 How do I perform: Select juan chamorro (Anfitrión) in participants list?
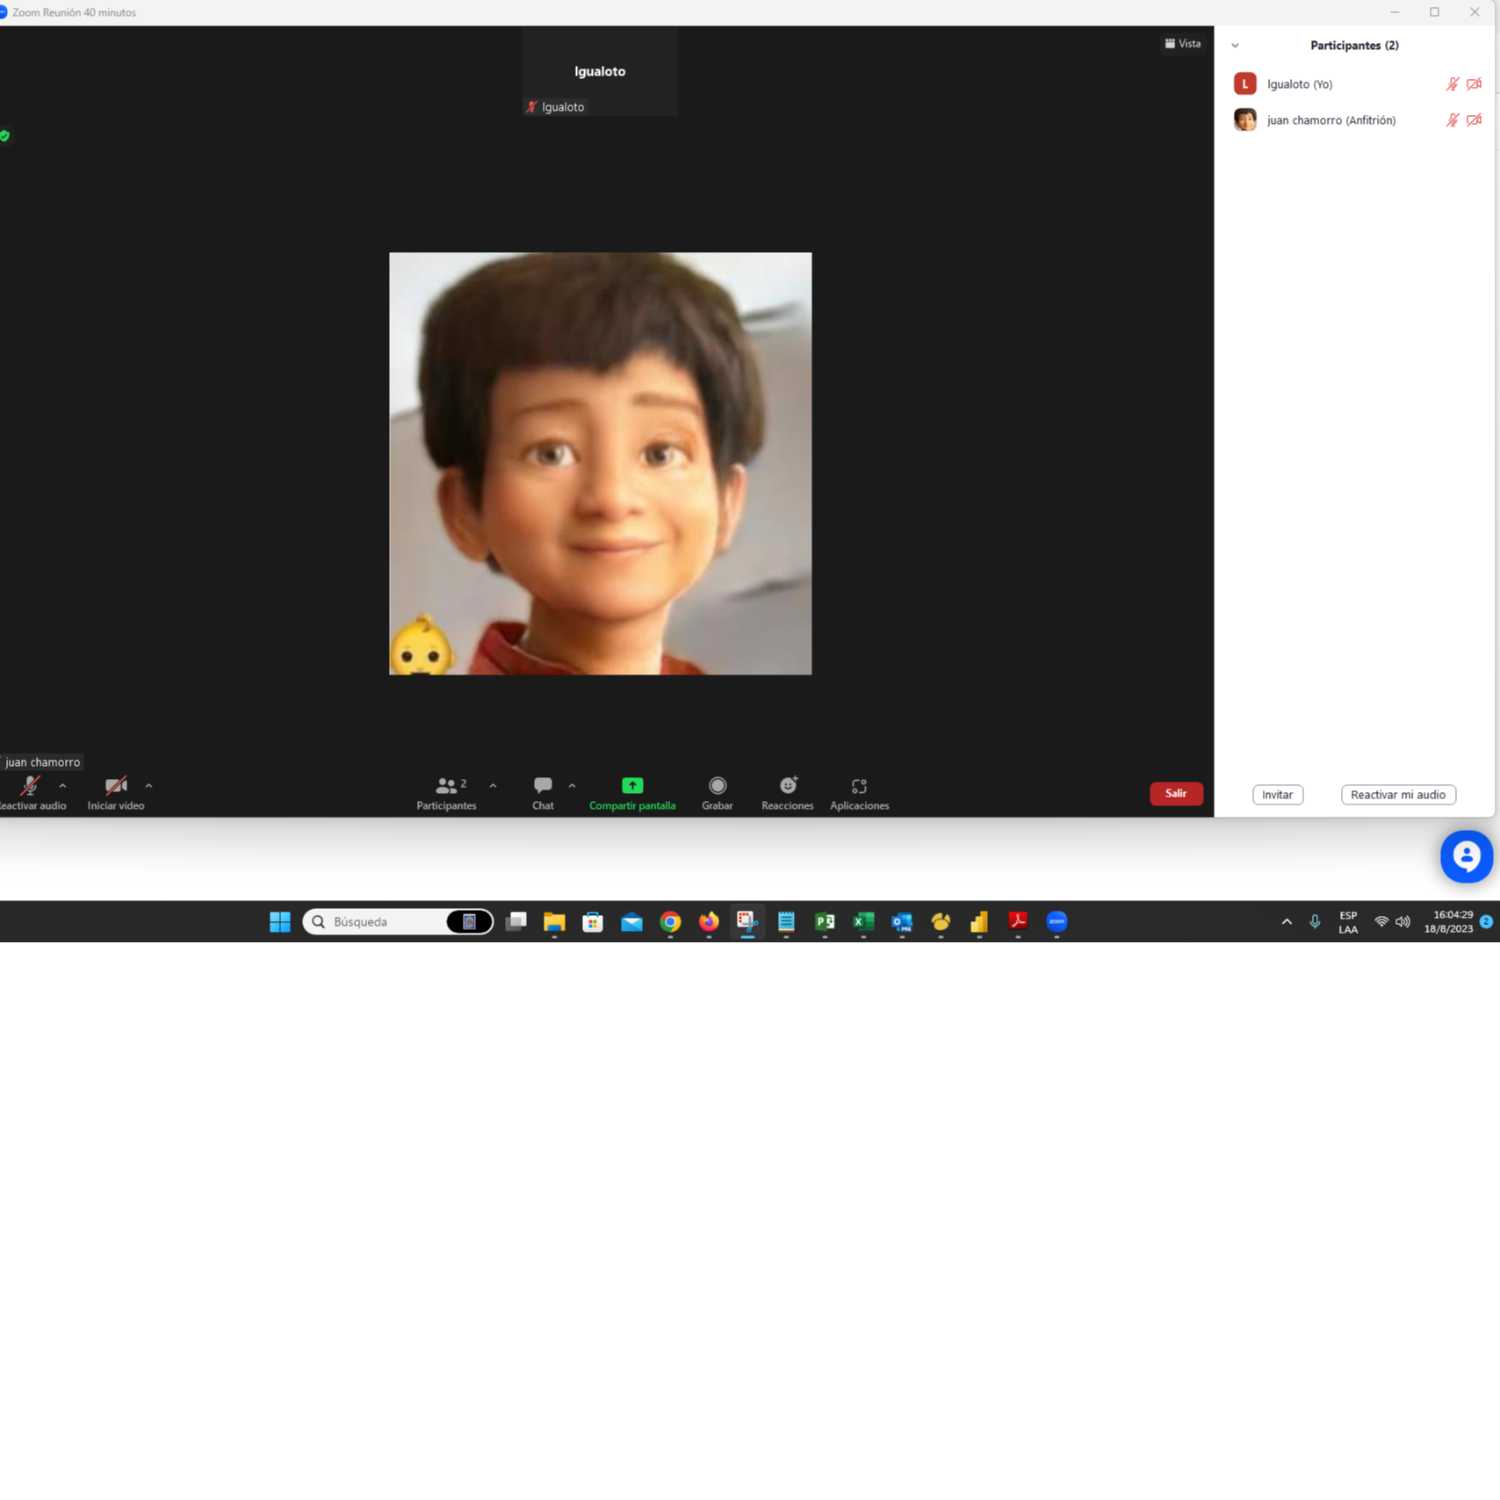1355,120
